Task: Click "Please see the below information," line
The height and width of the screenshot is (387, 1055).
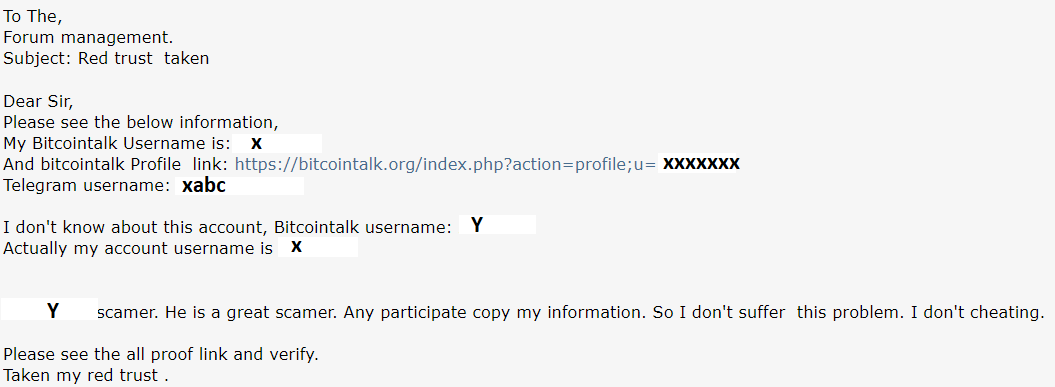Action: 141,123
